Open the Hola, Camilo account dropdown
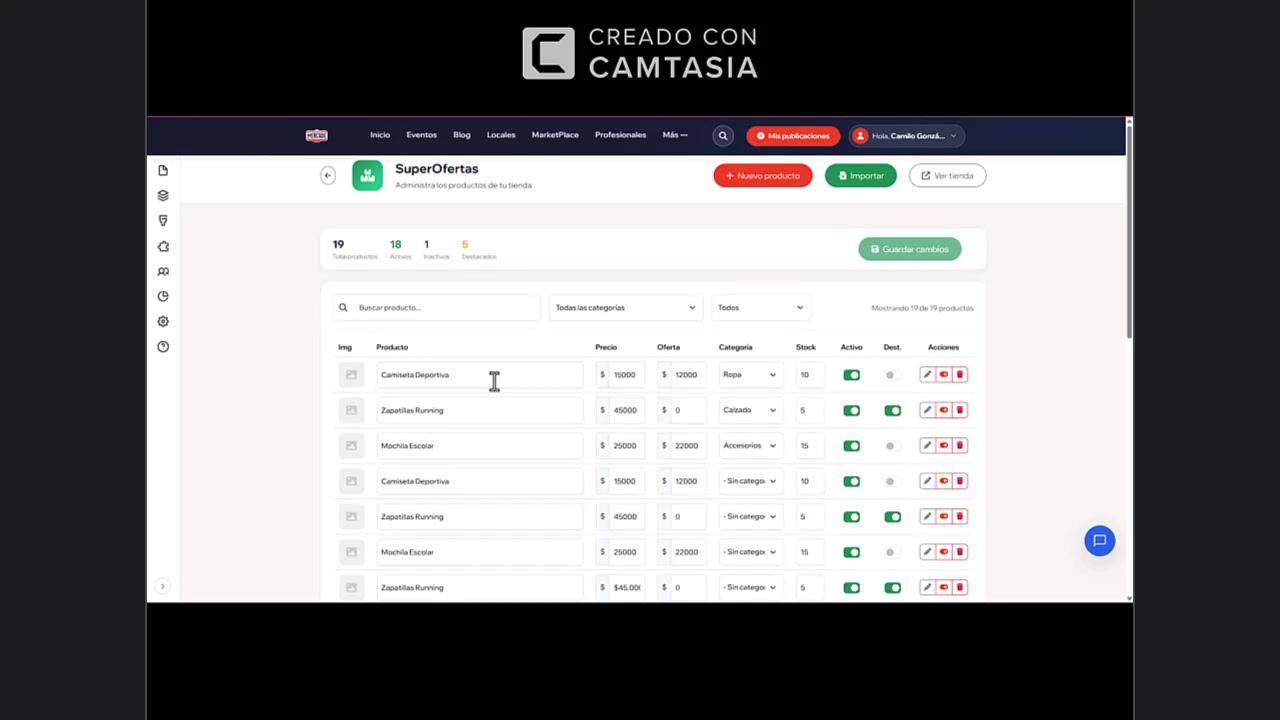1280x720 pixels. (906, 136)
